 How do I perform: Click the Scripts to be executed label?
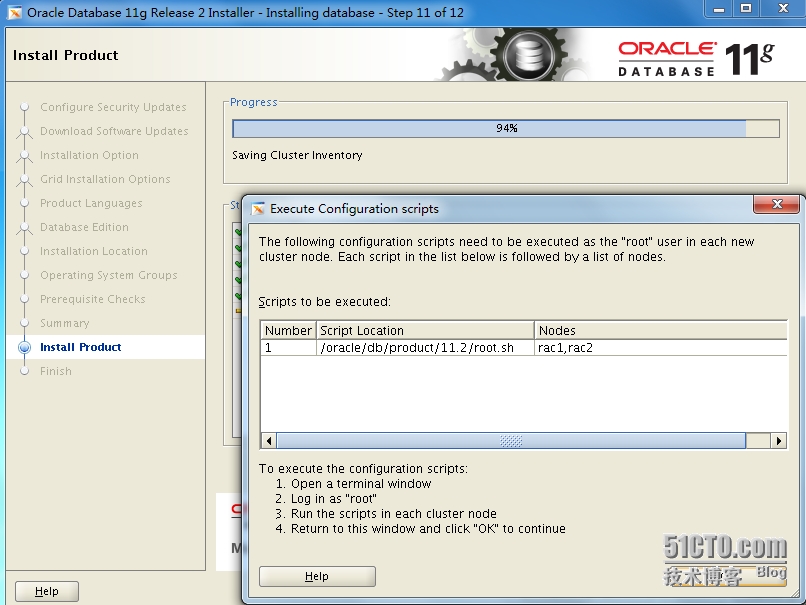click(324, 302)
